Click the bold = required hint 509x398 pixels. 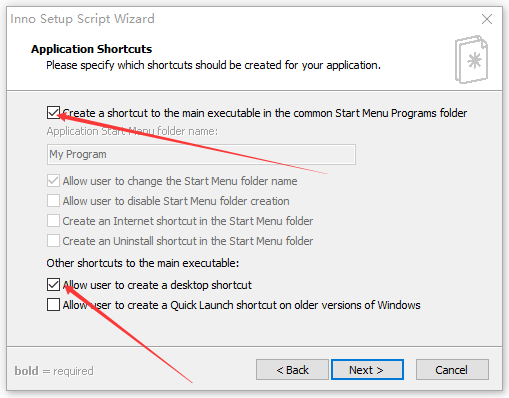click(54, 371)
